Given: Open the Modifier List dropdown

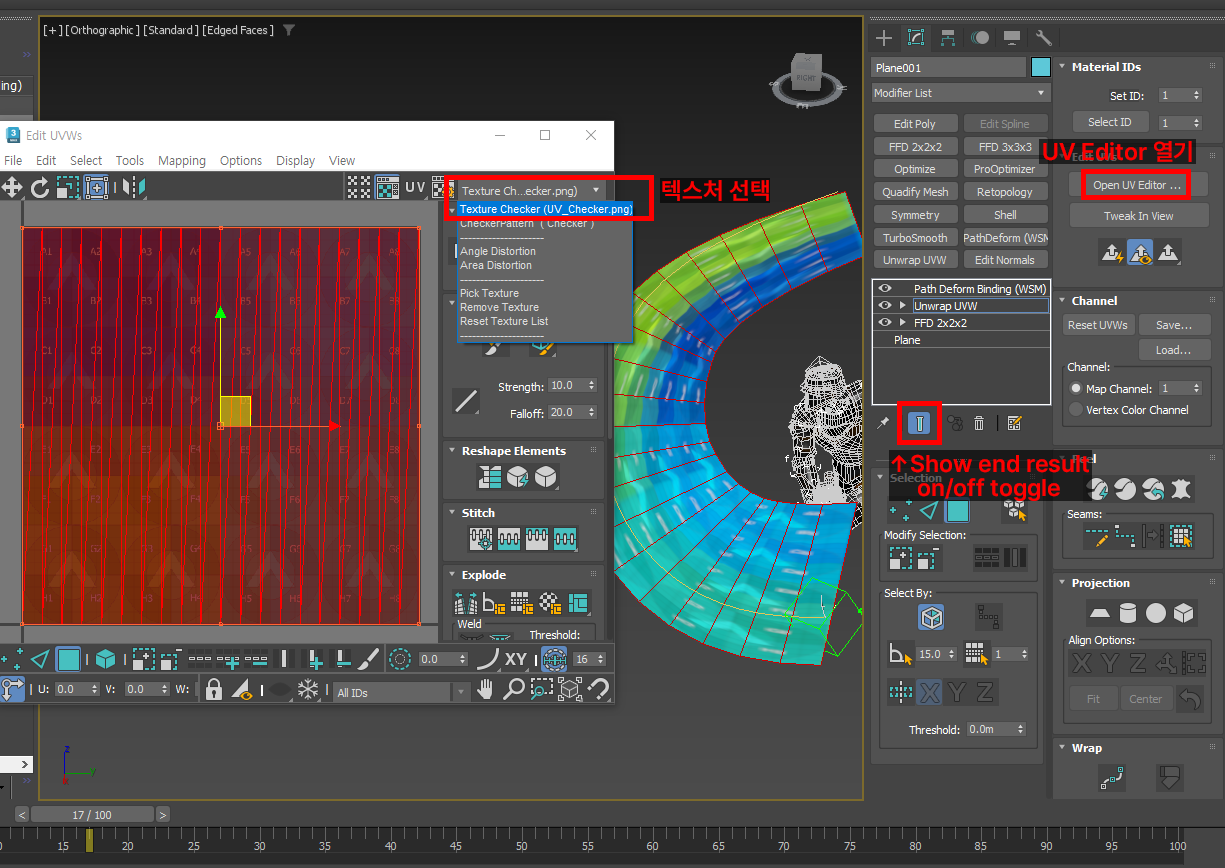Looking at the screenshot, I should (x=961, y=93).
